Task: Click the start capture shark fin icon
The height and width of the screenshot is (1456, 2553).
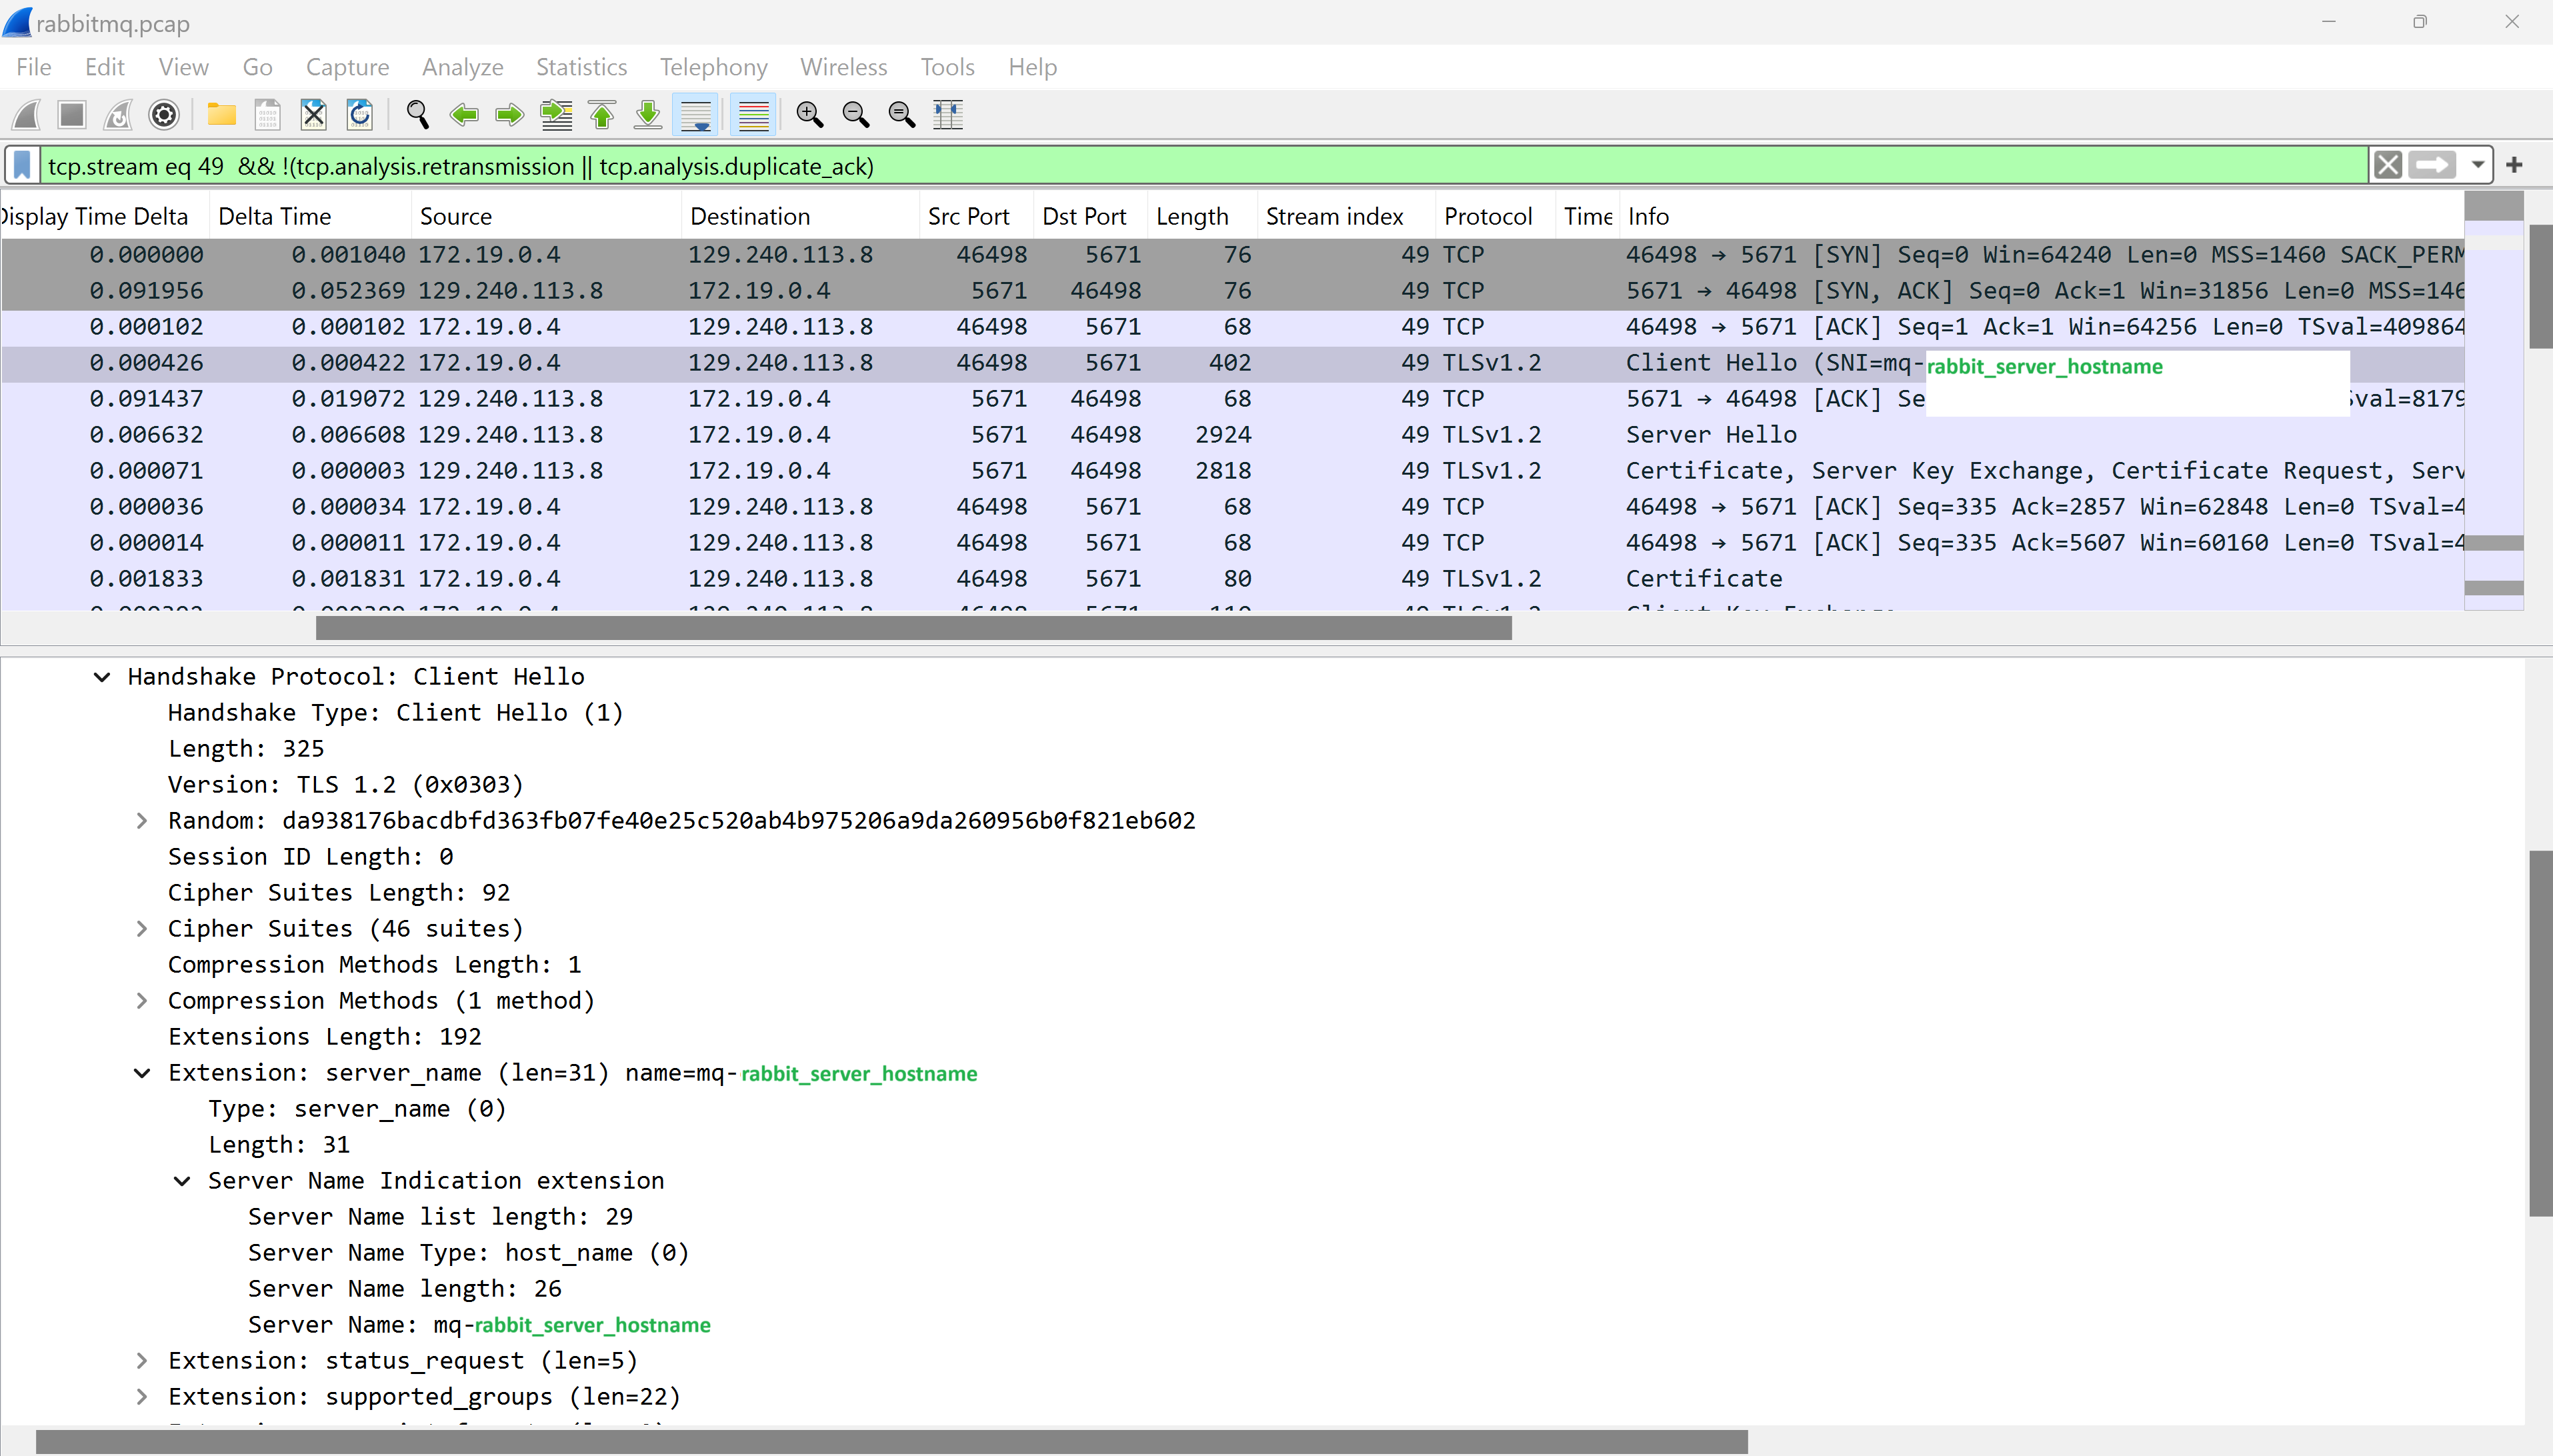Action: pyautogui.click(x=27, y=115)
